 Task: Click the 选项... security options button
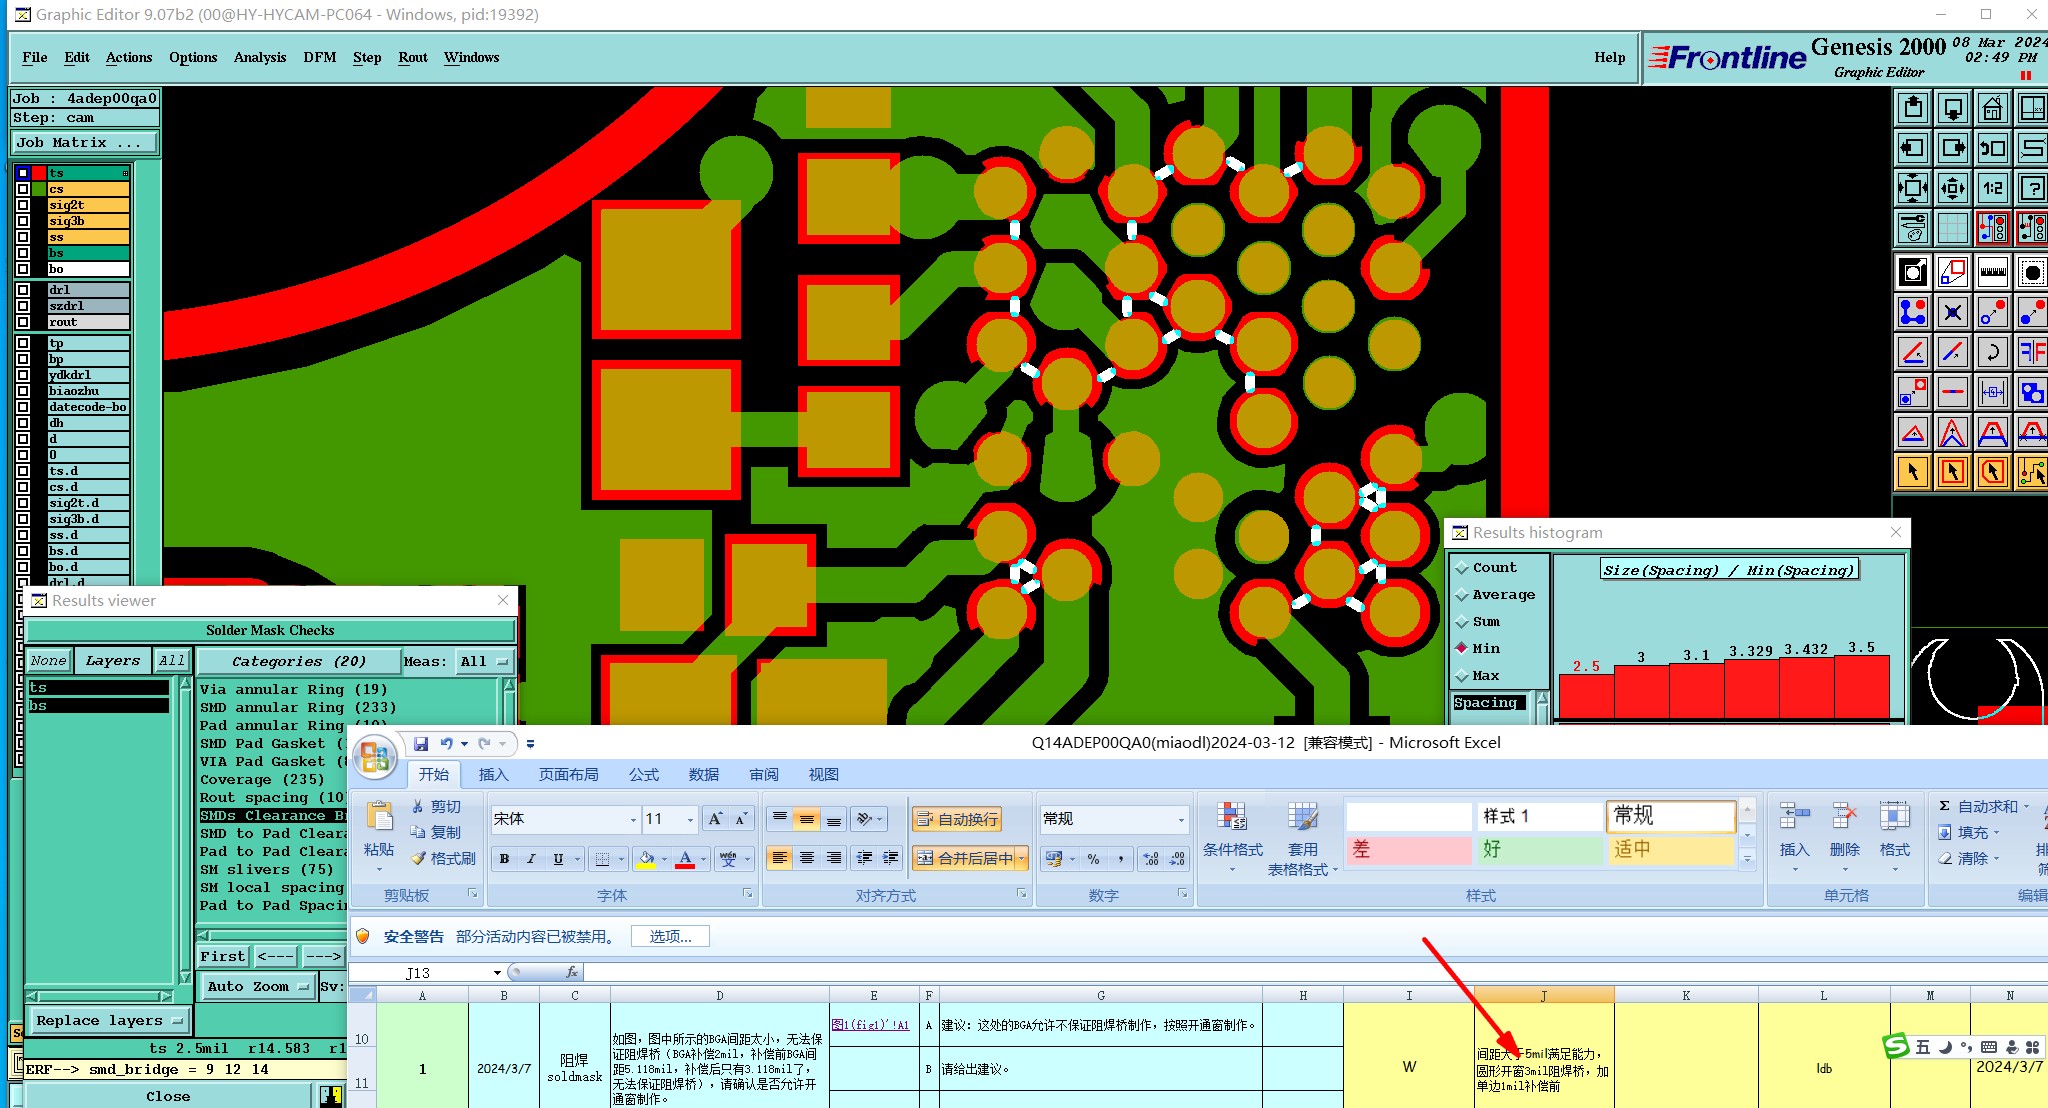tap(670, 937)
